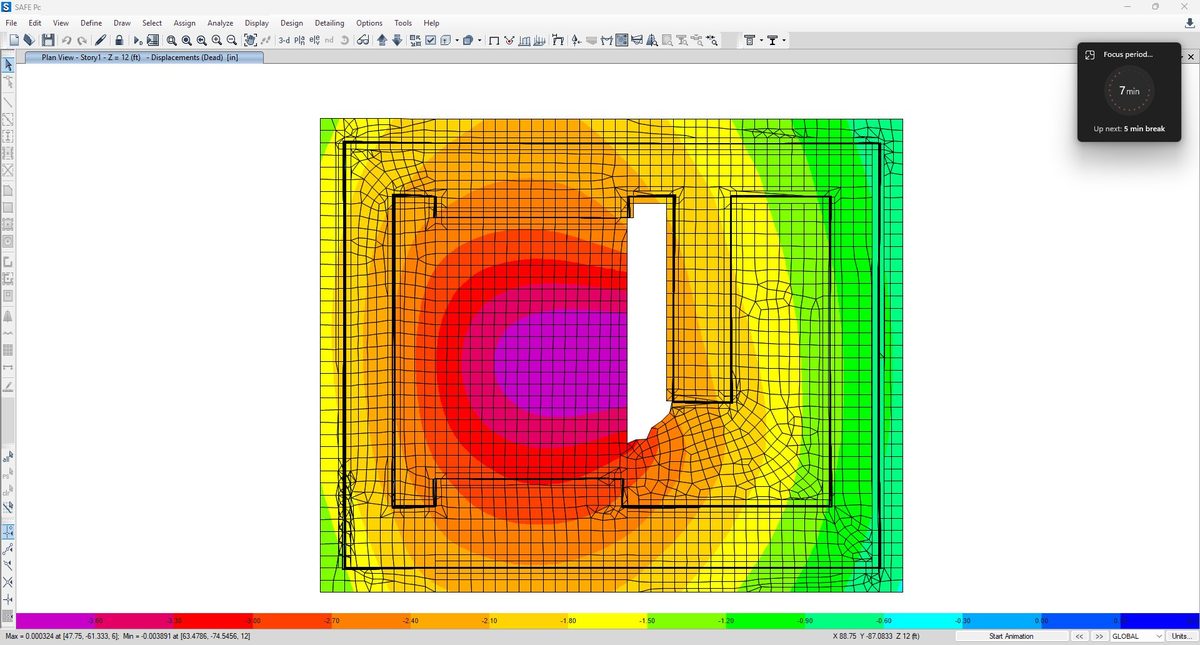1200x645 pixels.
Task: Open the Save Model icon
Action: coord(50,40)
